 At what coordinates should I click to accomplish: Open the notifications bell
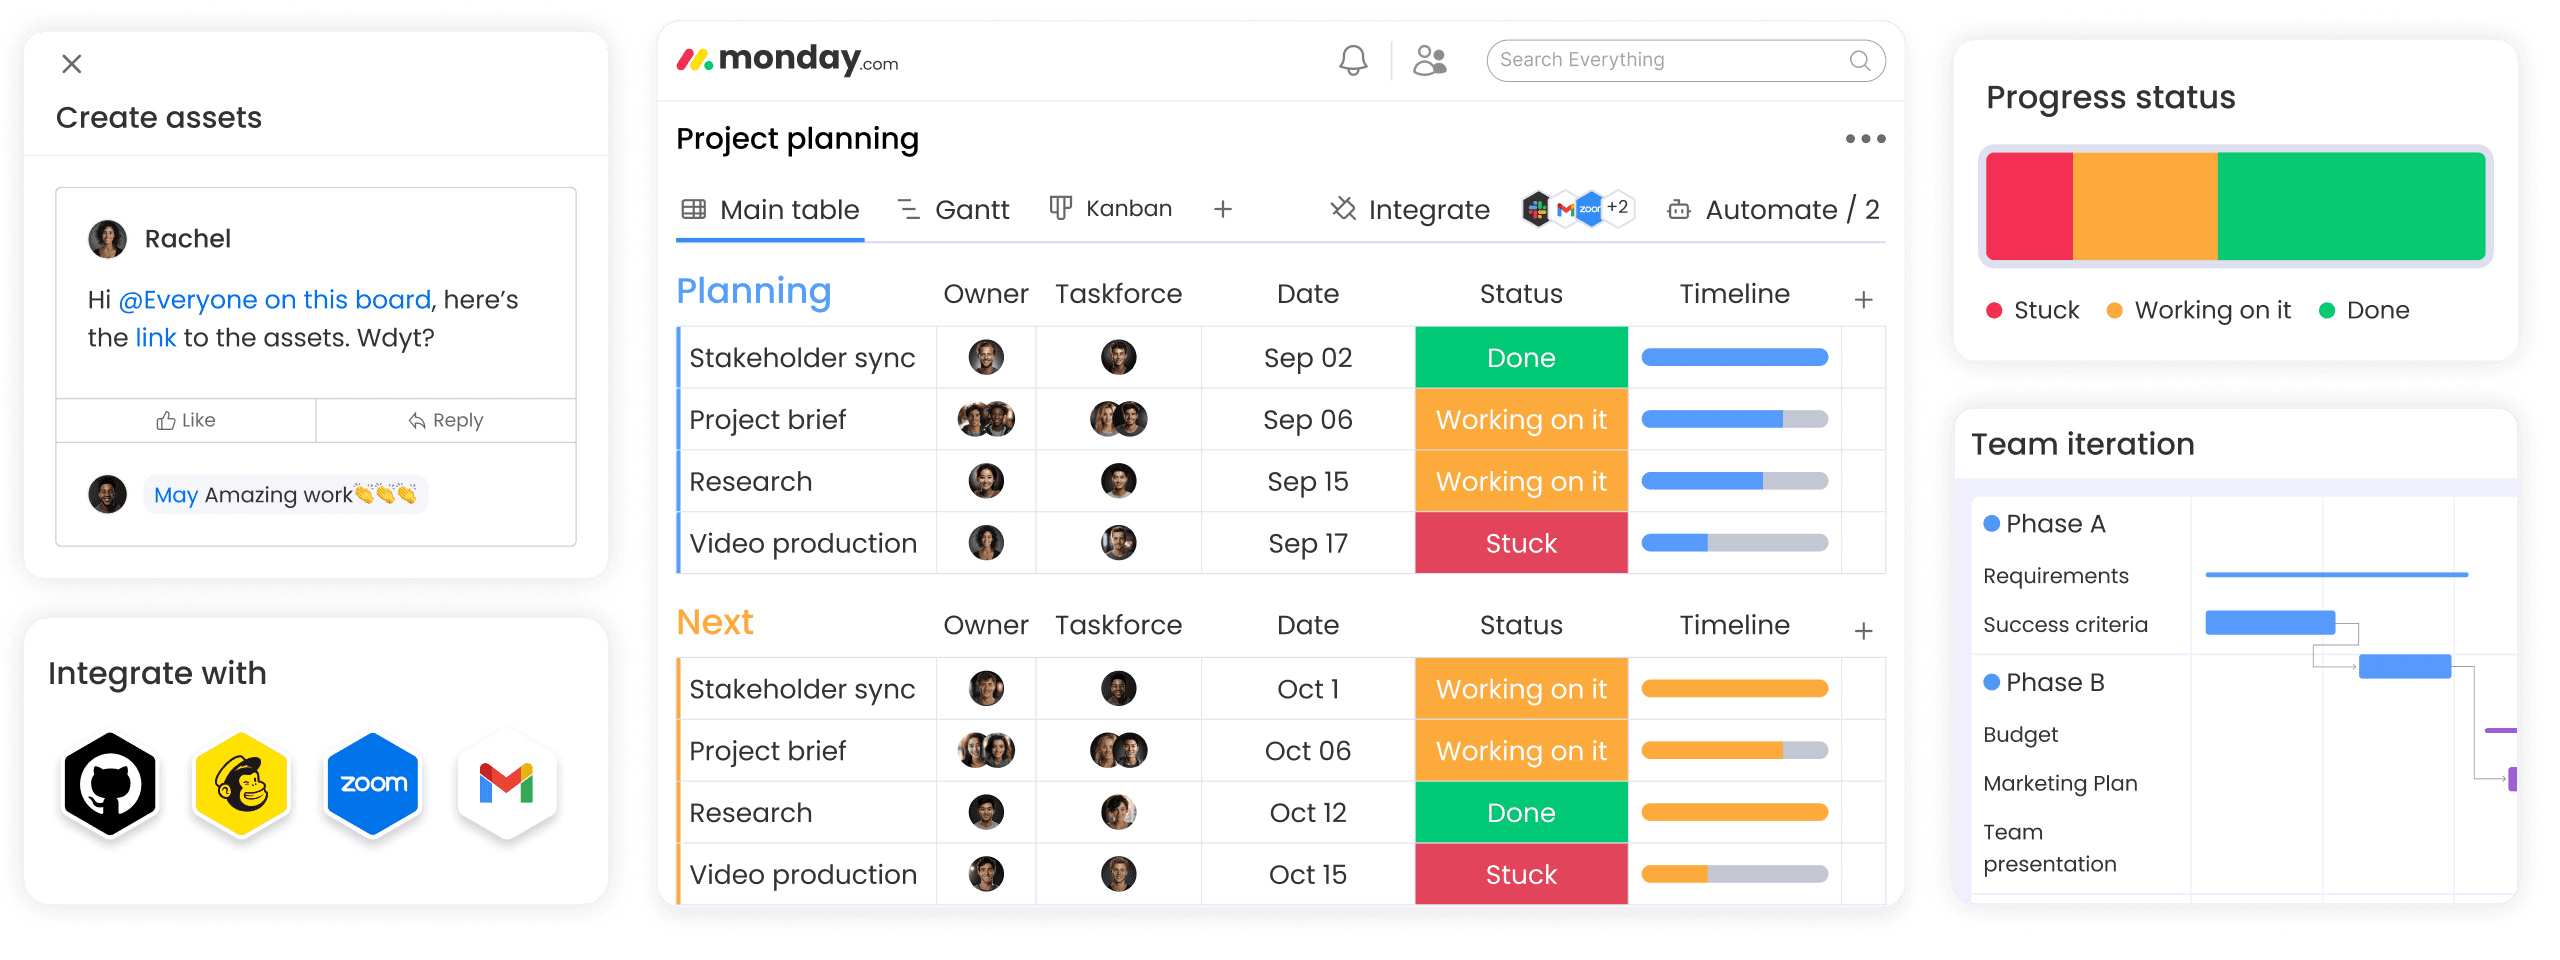[1353, 61]
